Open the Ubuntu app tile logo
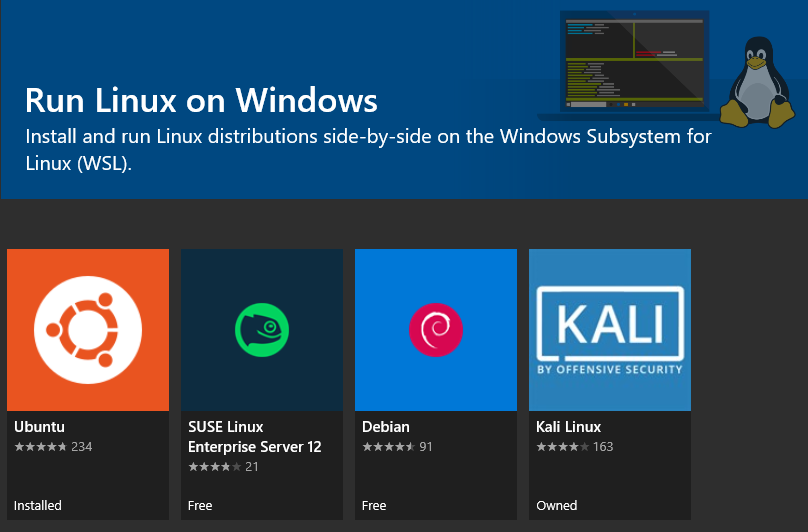Screen dimensions: 808x532 pos(88,330)
